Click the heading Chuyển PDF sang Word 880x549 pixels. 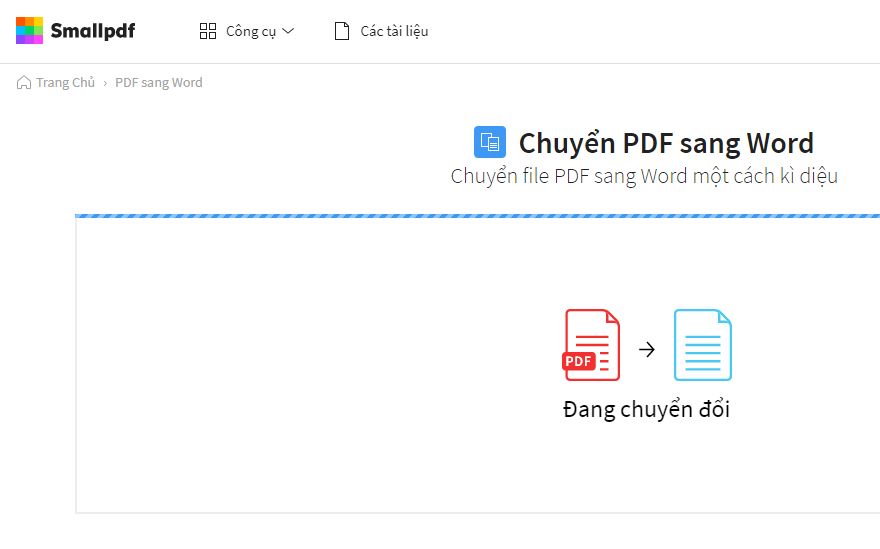pos(666,144)
